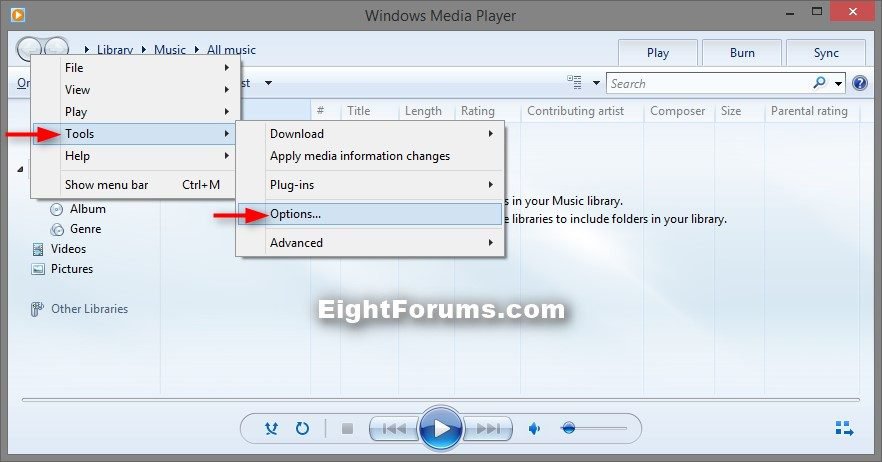The width and height of the screenshot is (882, 462).
Task: Toggle the repeat button
Action: [x=302, y=429]
